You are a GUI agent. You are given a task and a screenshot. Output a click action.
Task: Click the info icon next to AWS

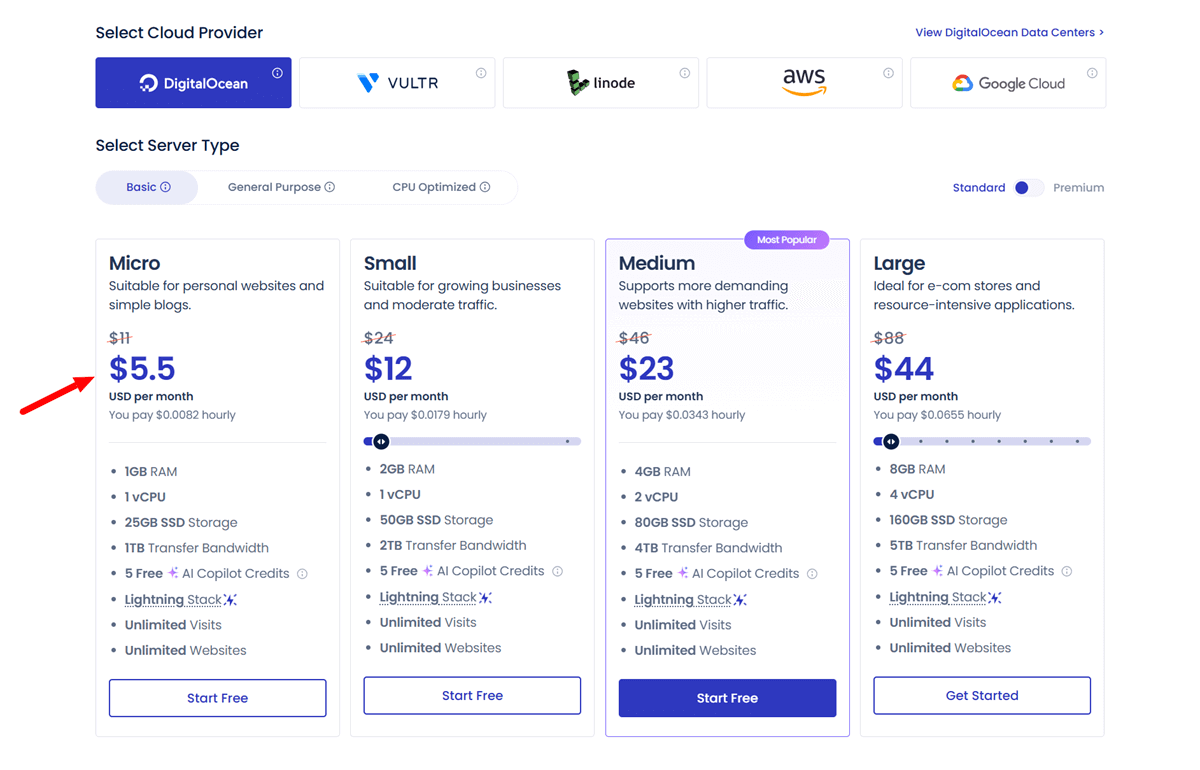point(888,71)
